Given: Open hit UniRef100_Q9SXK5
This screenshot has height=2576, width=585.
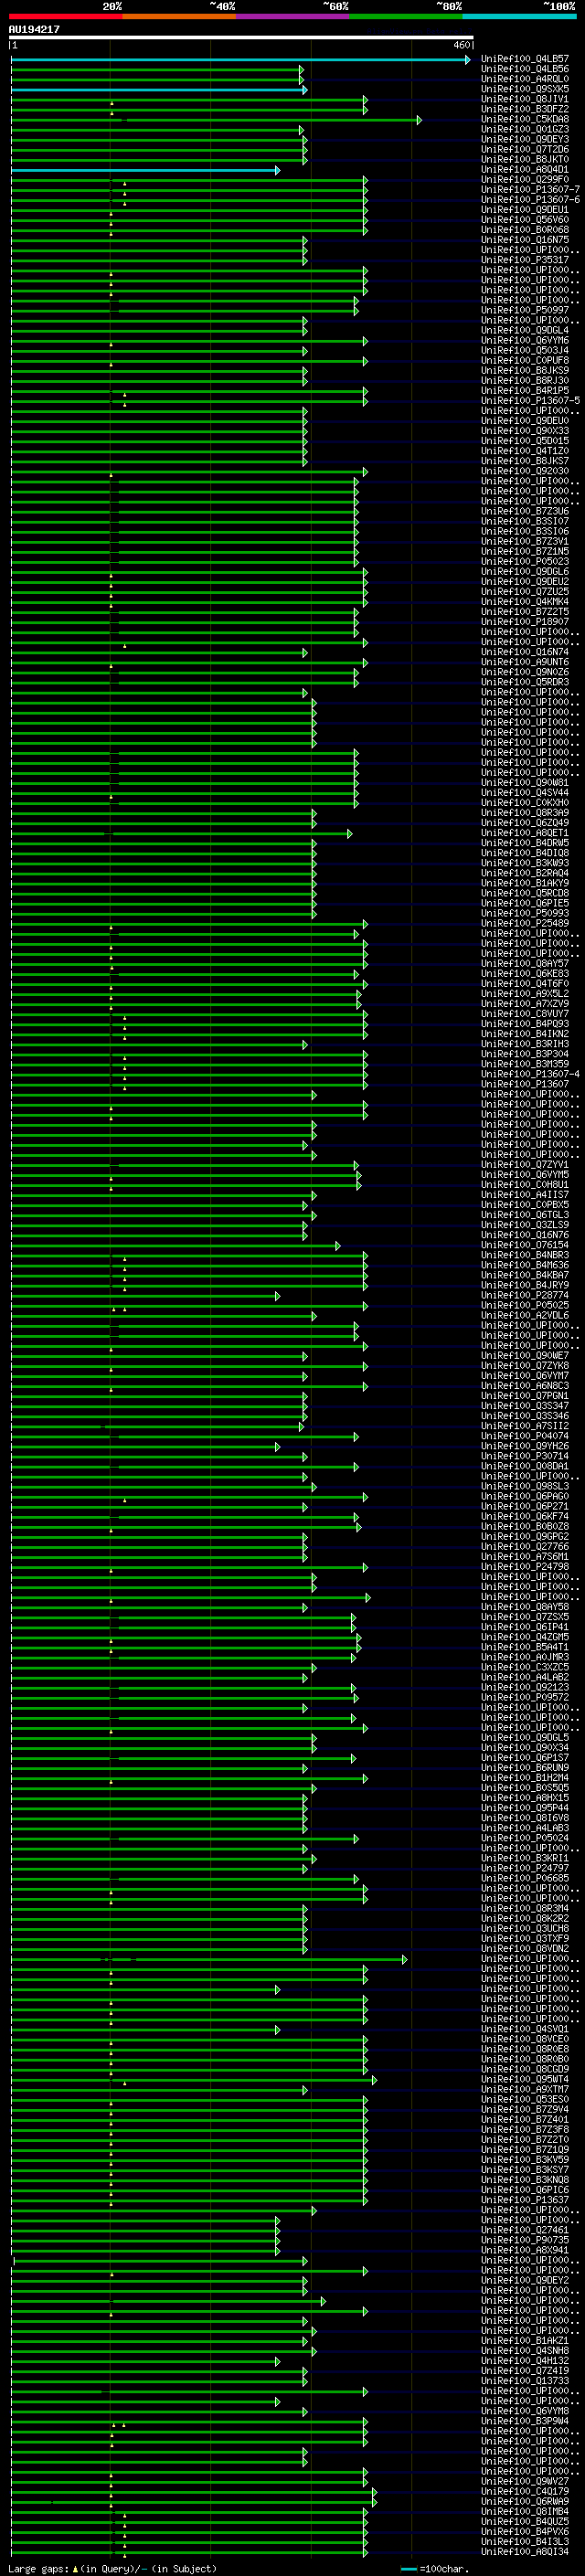Looking at the screenshot, I should [x=525, y=89].
